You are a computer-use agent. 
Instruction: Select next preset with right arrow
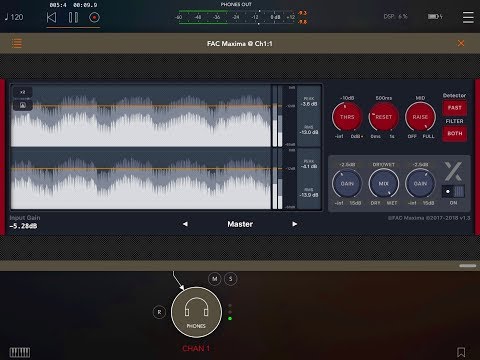(x=295, y=224)
